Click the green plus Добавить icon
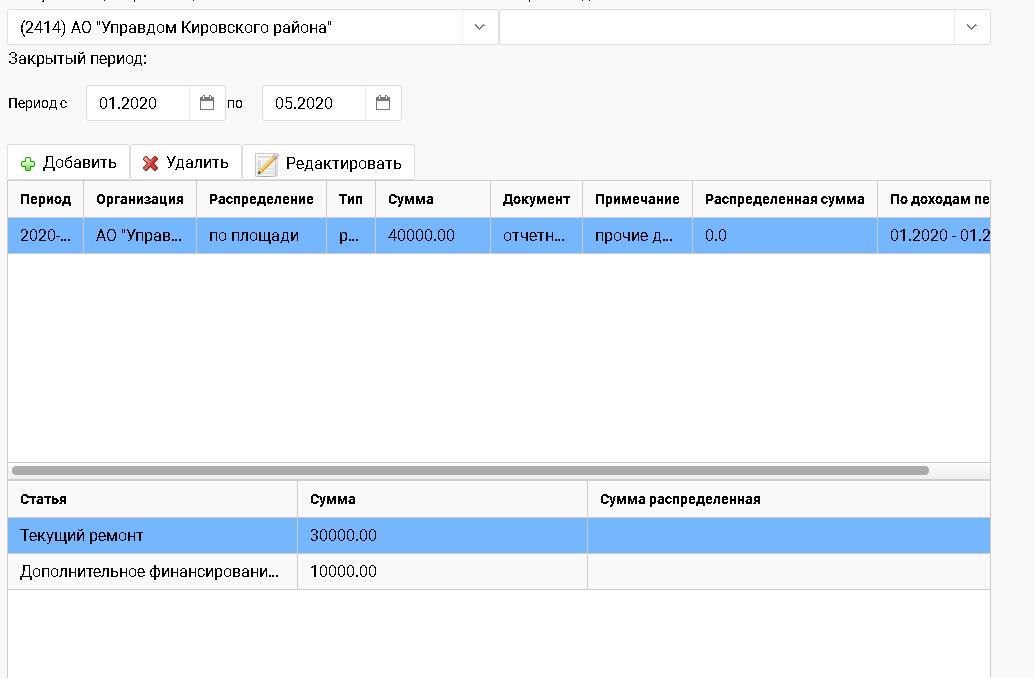1035x678 pixels. pos(28,163)
